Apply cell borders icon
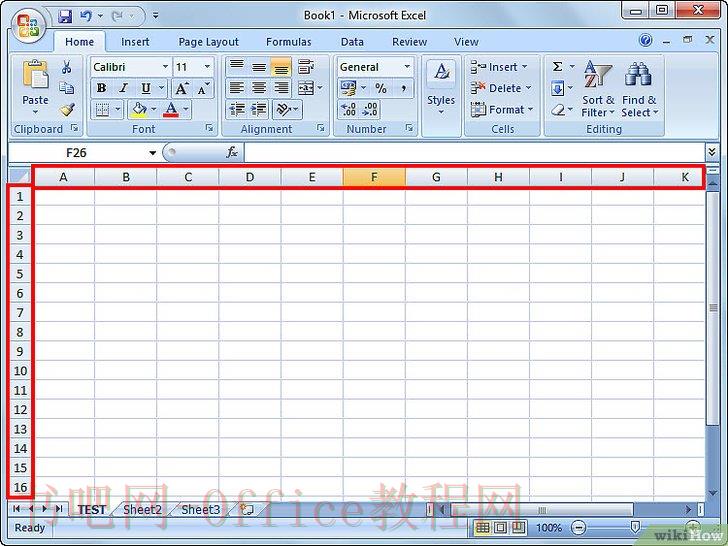This screenshot has height=546, width=728. (x=102, y=110)
